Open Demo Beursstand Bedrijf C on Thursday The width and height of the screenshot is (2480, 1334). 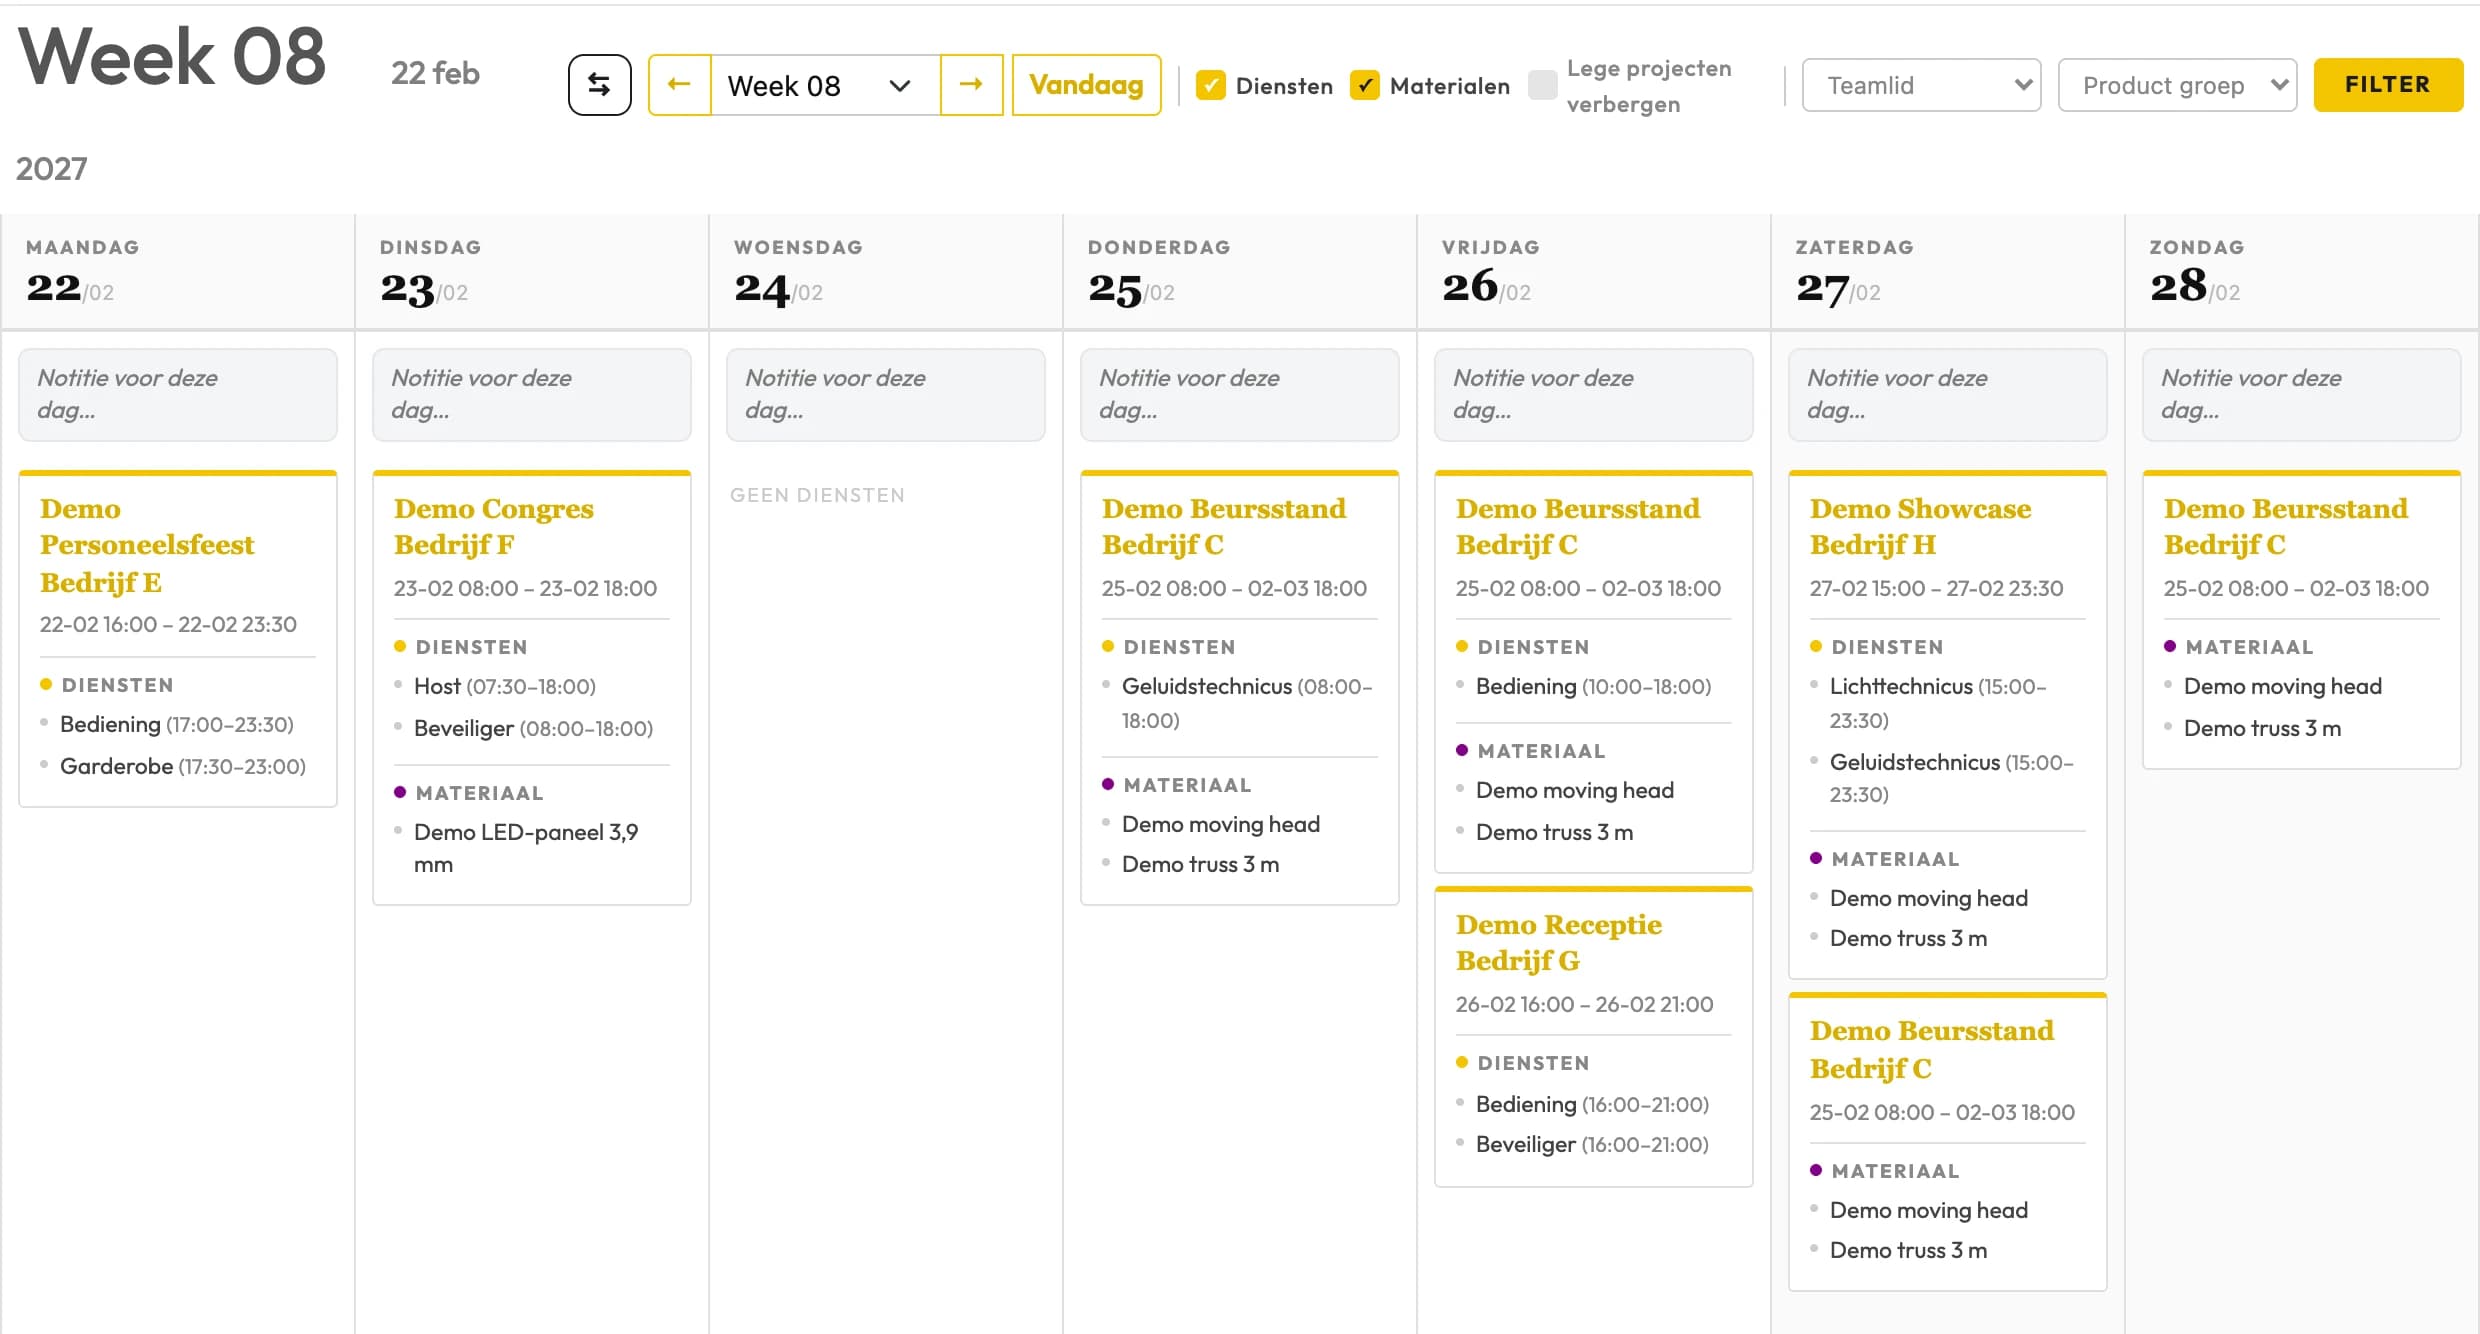pos(1224,526)
